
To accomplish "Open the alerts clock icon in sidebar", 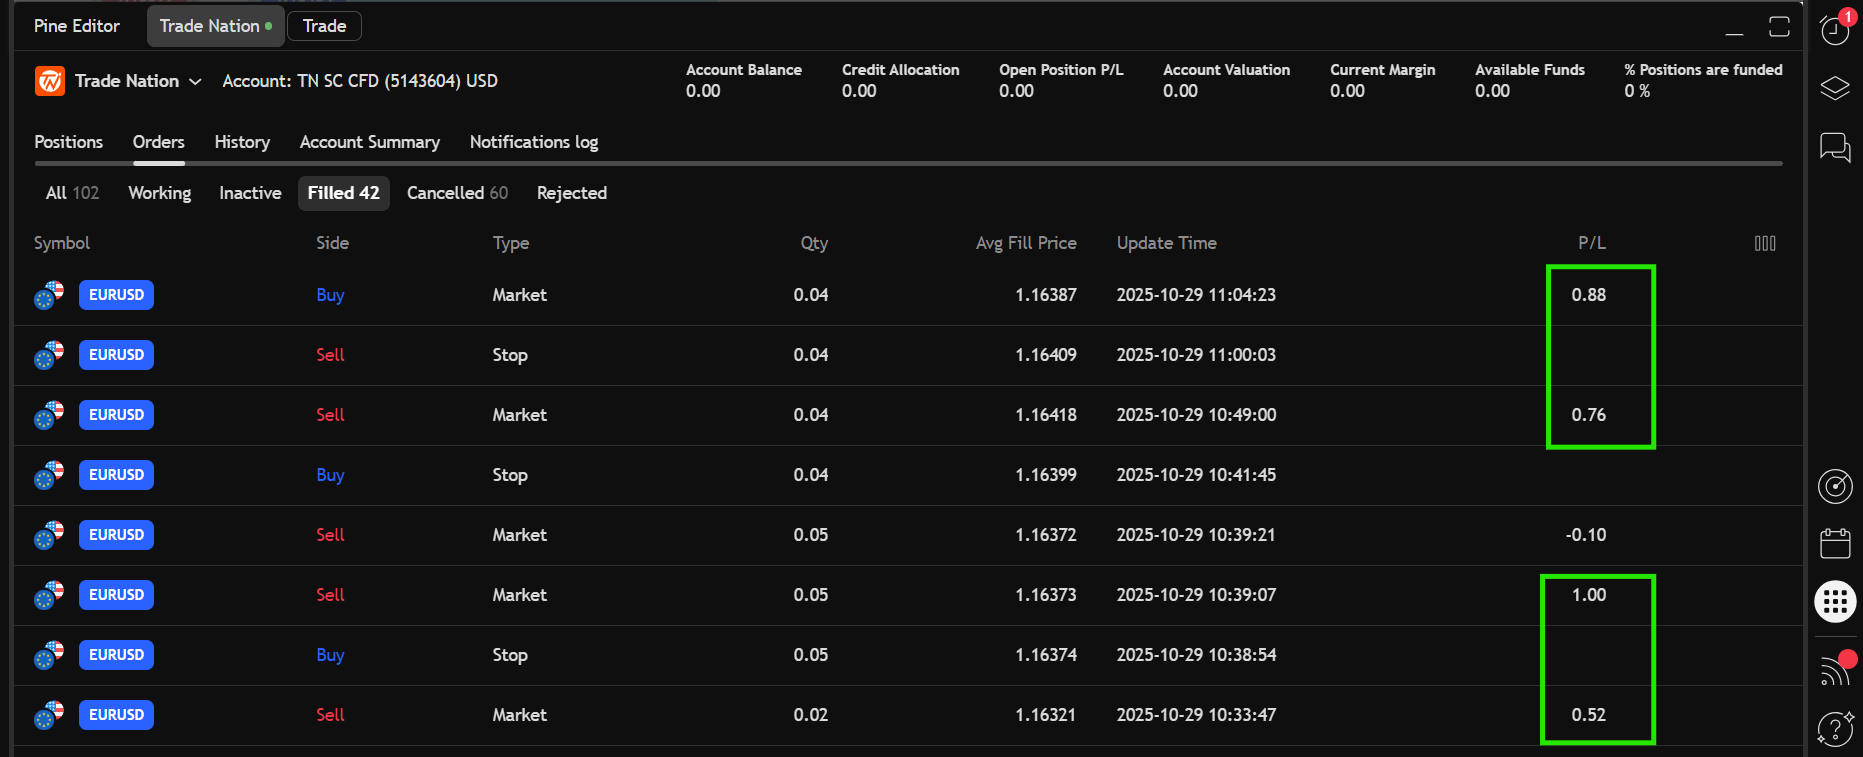I will 1835,29.
